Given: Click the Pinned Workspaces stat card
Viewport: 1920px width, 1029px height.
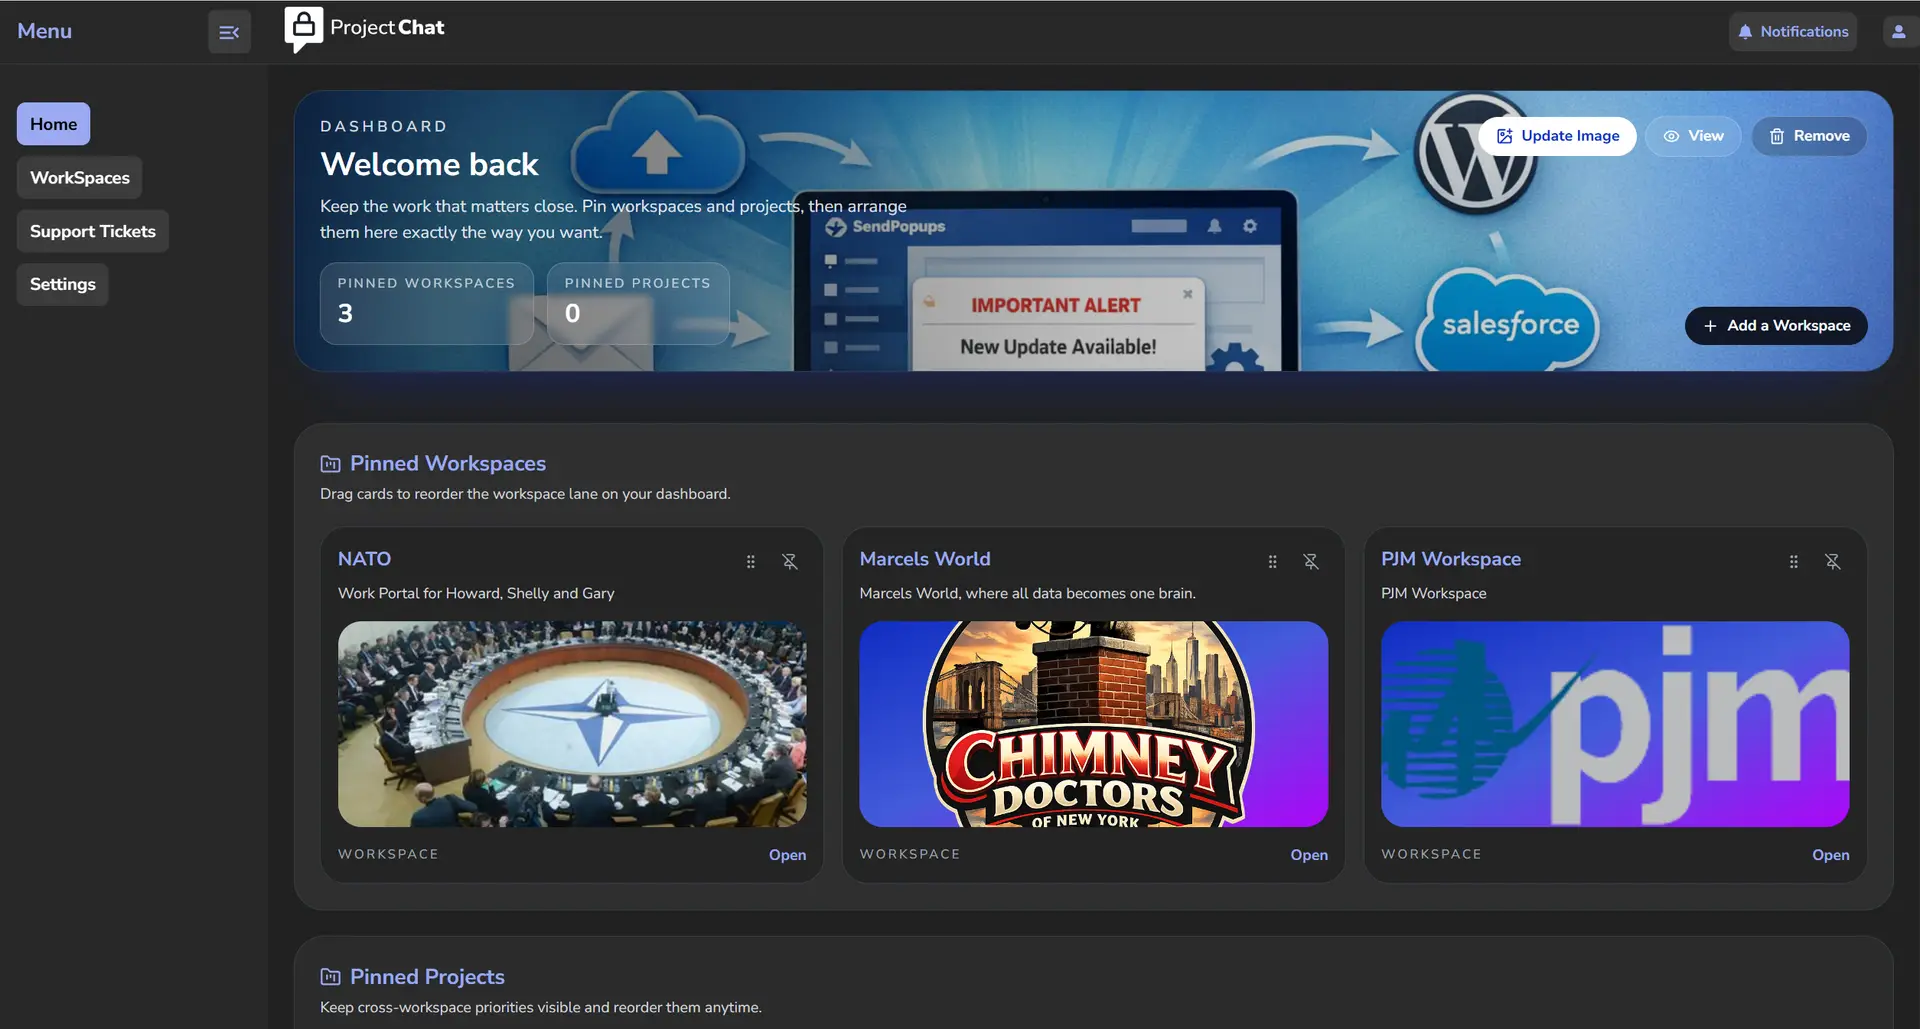Looking at the screenshot, I should tap(426, 303).
